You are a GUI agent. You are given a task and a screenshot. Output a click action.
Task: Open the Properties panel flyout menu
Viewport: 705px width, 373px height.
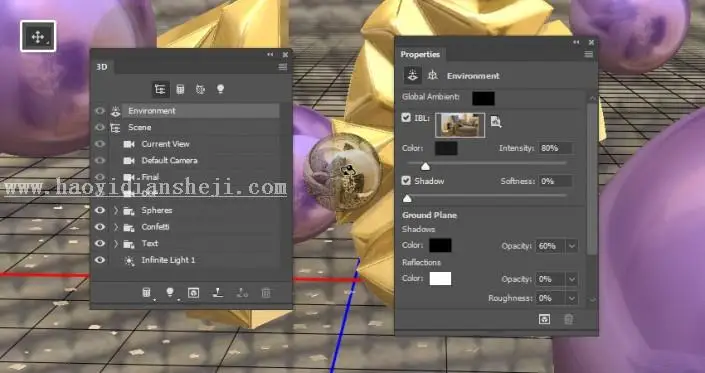[588, 54]
